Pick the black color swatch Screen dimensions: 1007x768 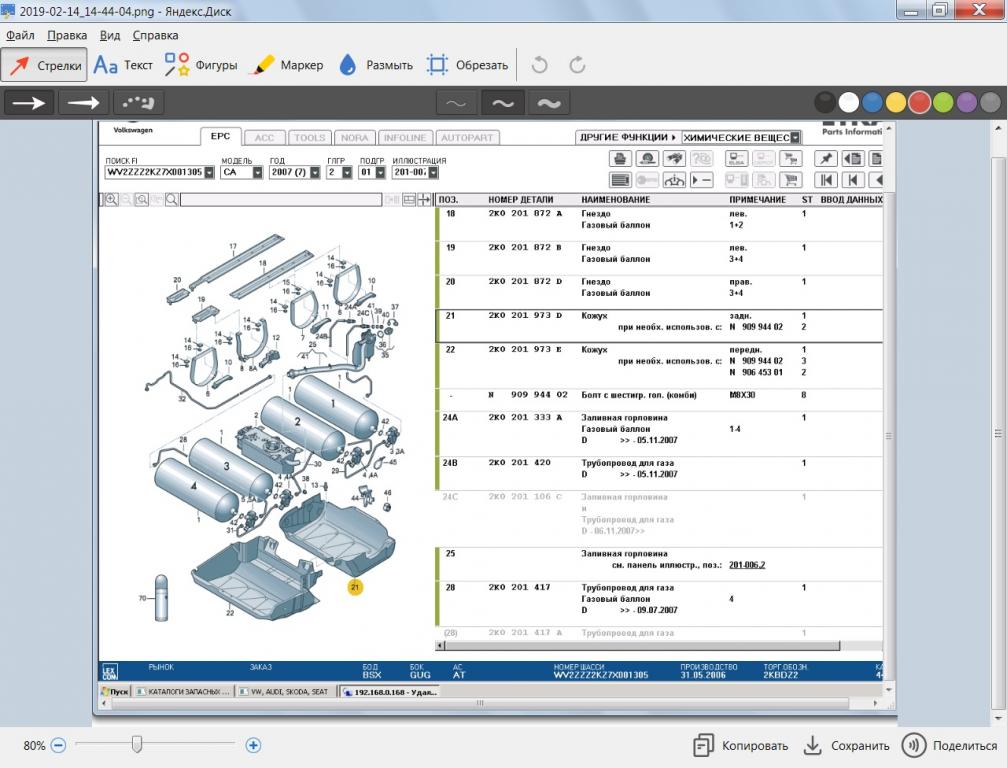pos(825,102)
